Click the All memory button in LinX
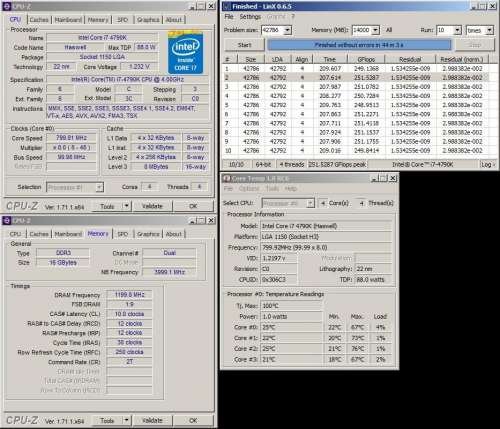Image resolution: width=500 pixels, height=429 pixels. click(389, 30)
